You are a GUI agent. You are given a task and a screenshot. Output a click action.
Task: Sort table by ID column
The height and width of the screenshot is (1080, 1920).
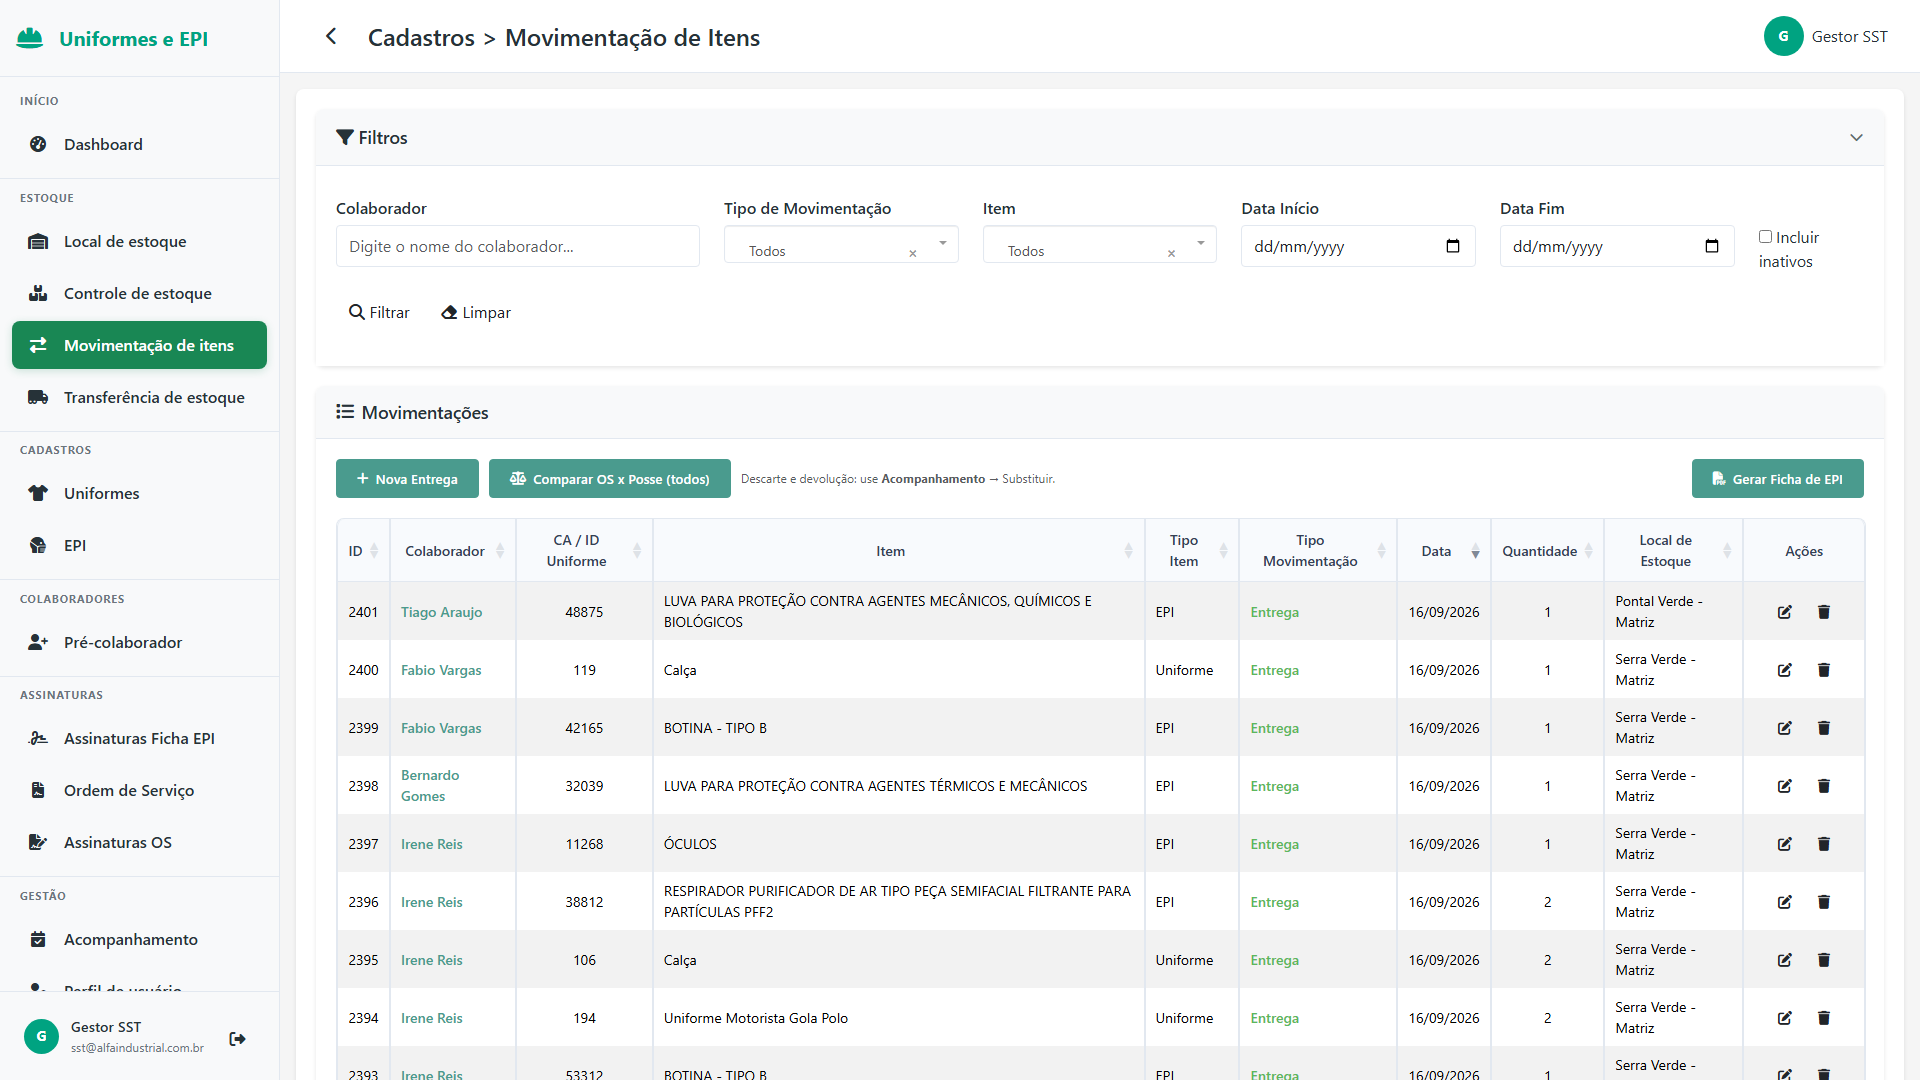(363, 551)
